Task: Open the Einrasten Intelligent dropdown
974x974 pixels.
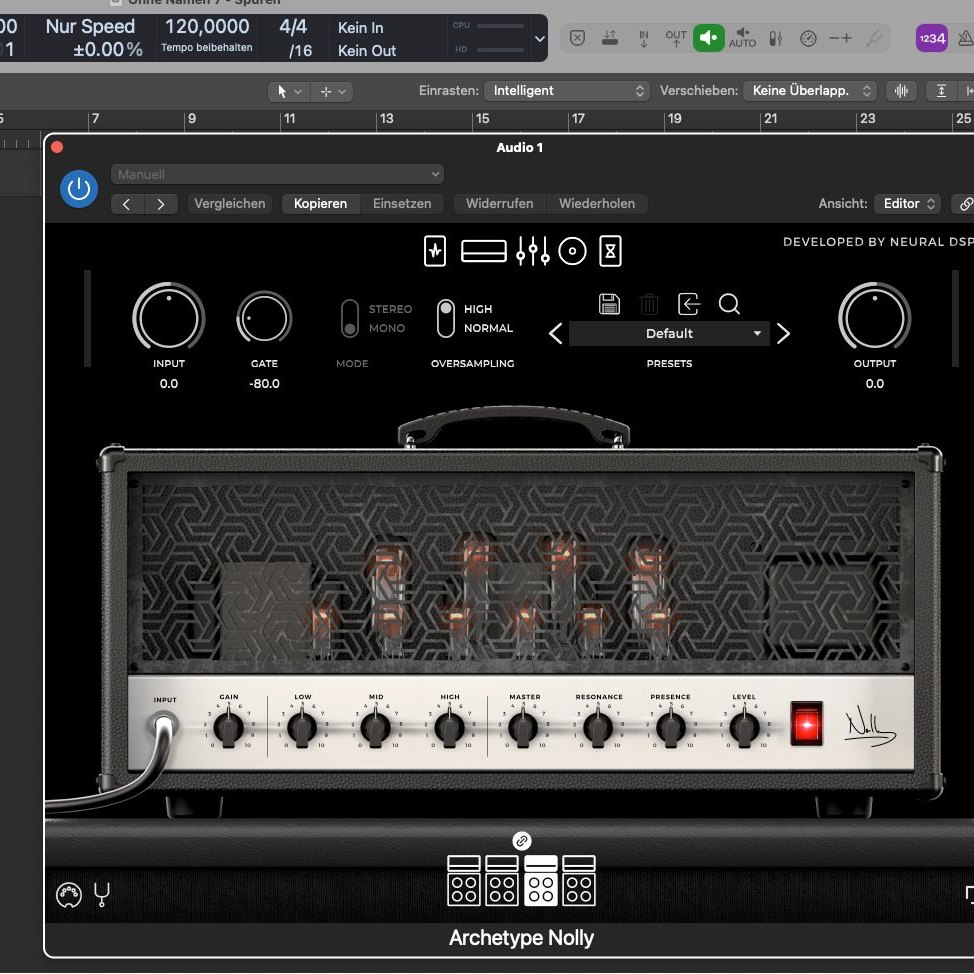Action: point(568,91)
